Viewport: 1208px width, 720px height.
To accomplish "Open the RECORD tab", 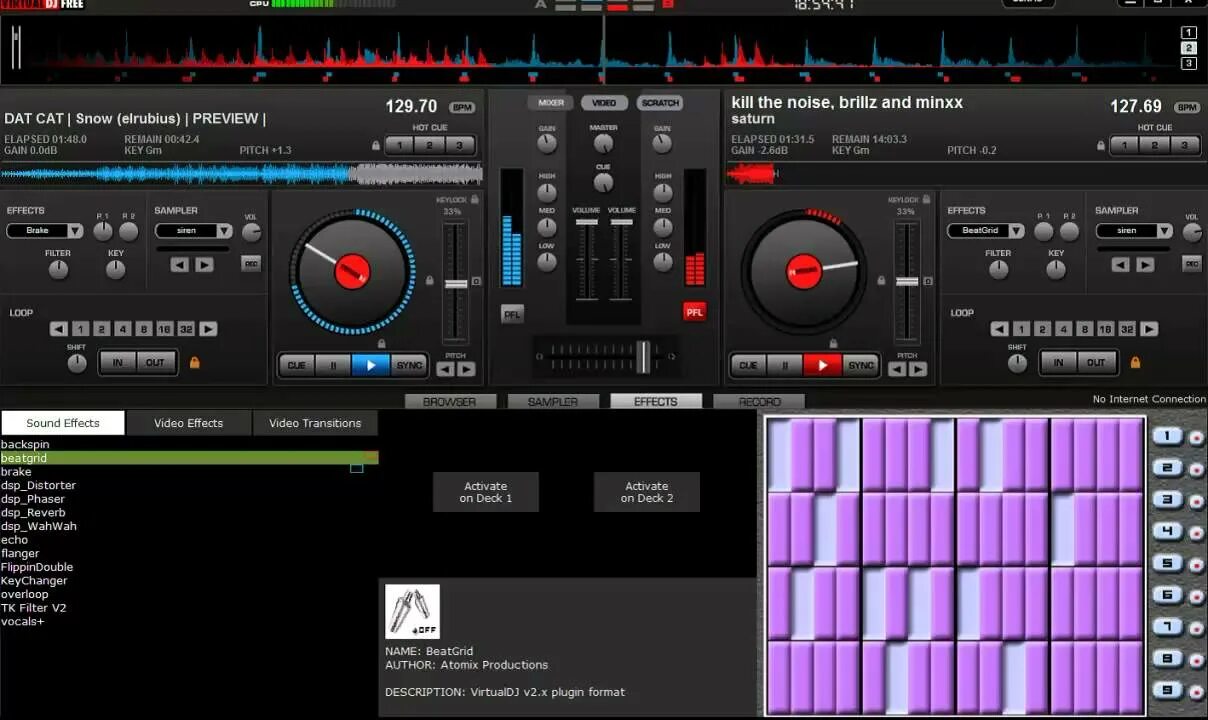I will pos(759,401).
